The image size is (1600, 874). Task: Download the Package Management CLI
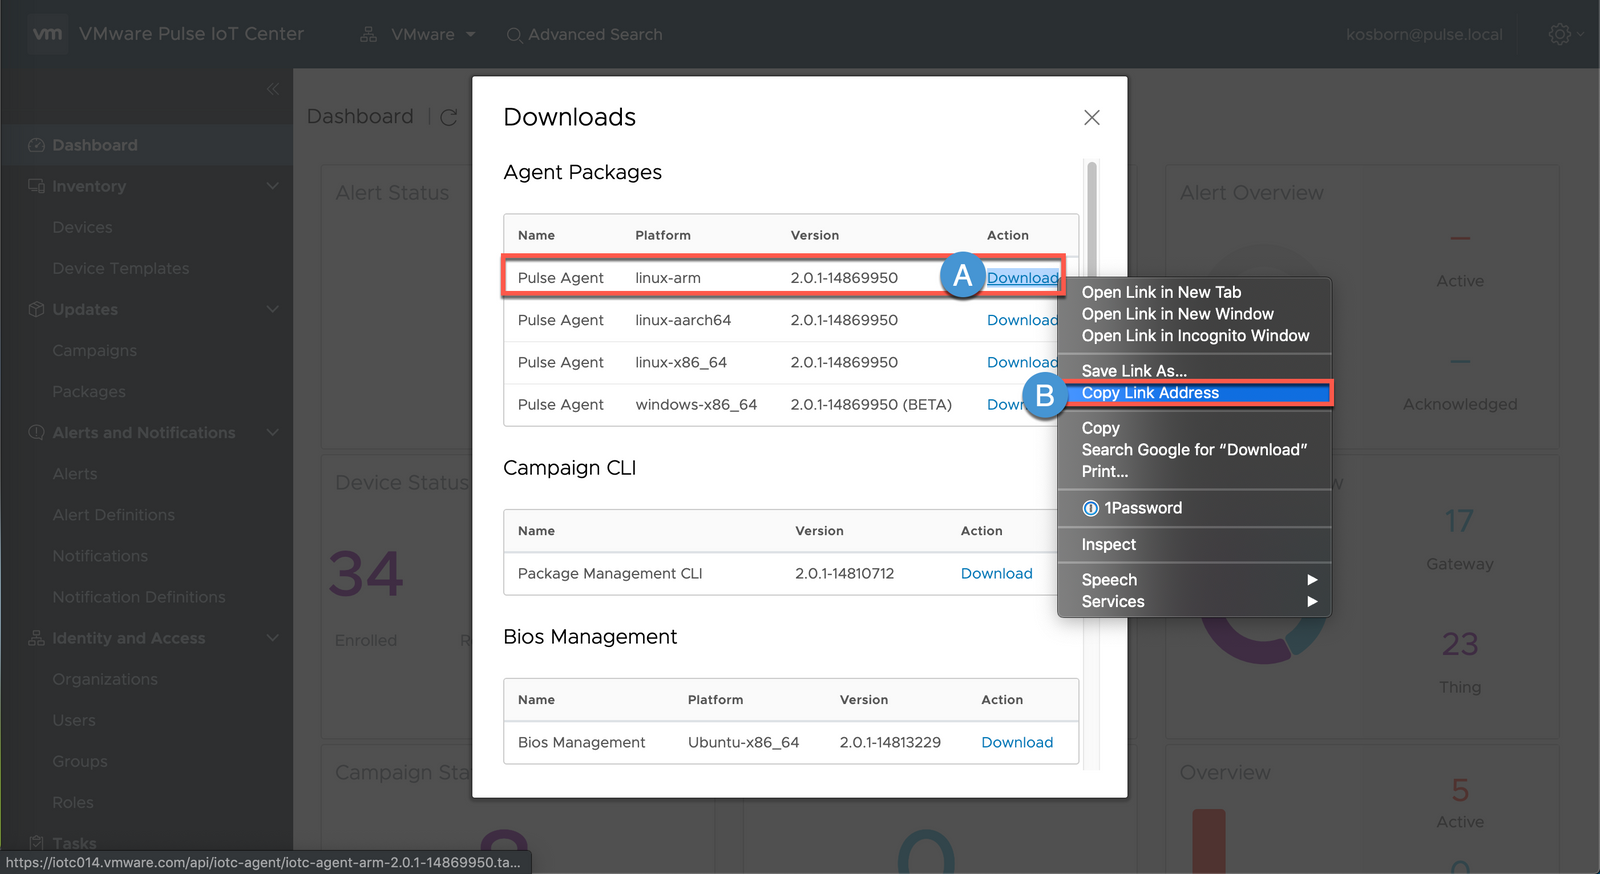[x=996, y=573]
